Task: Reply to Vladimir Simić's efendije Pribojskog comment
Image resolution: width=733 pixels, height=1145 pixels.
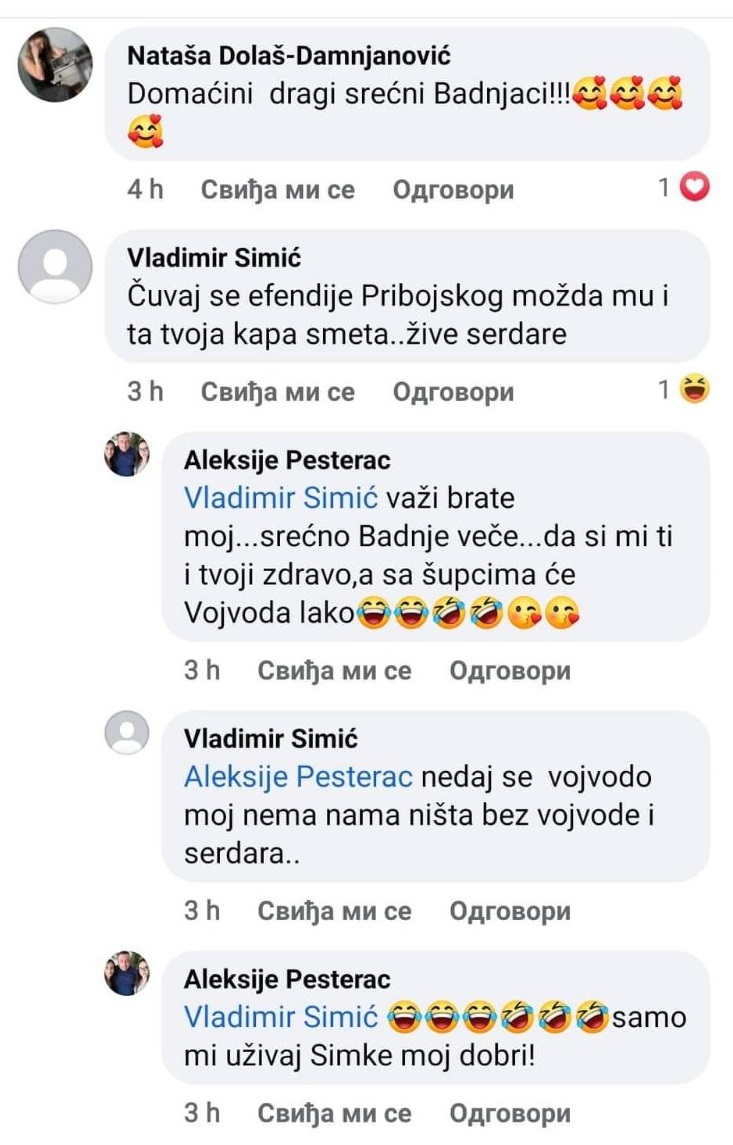Action: (453, 392)
